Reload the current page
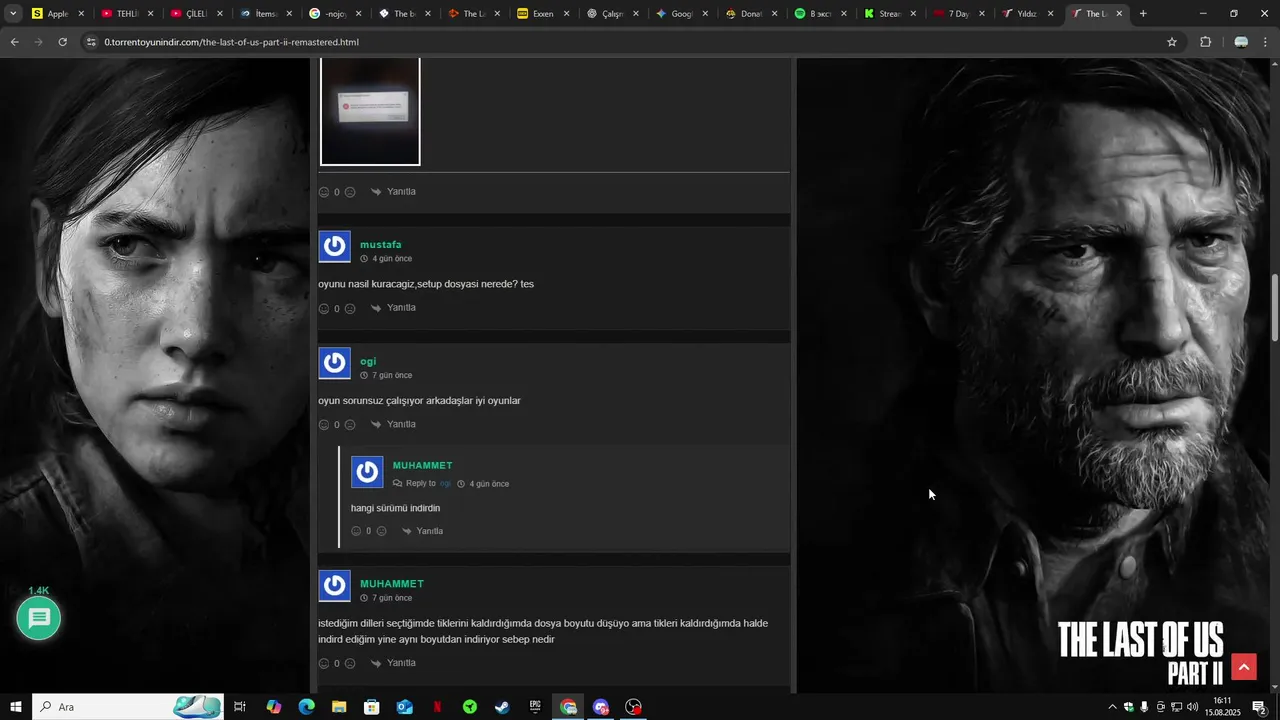 (x=62, y=42)
